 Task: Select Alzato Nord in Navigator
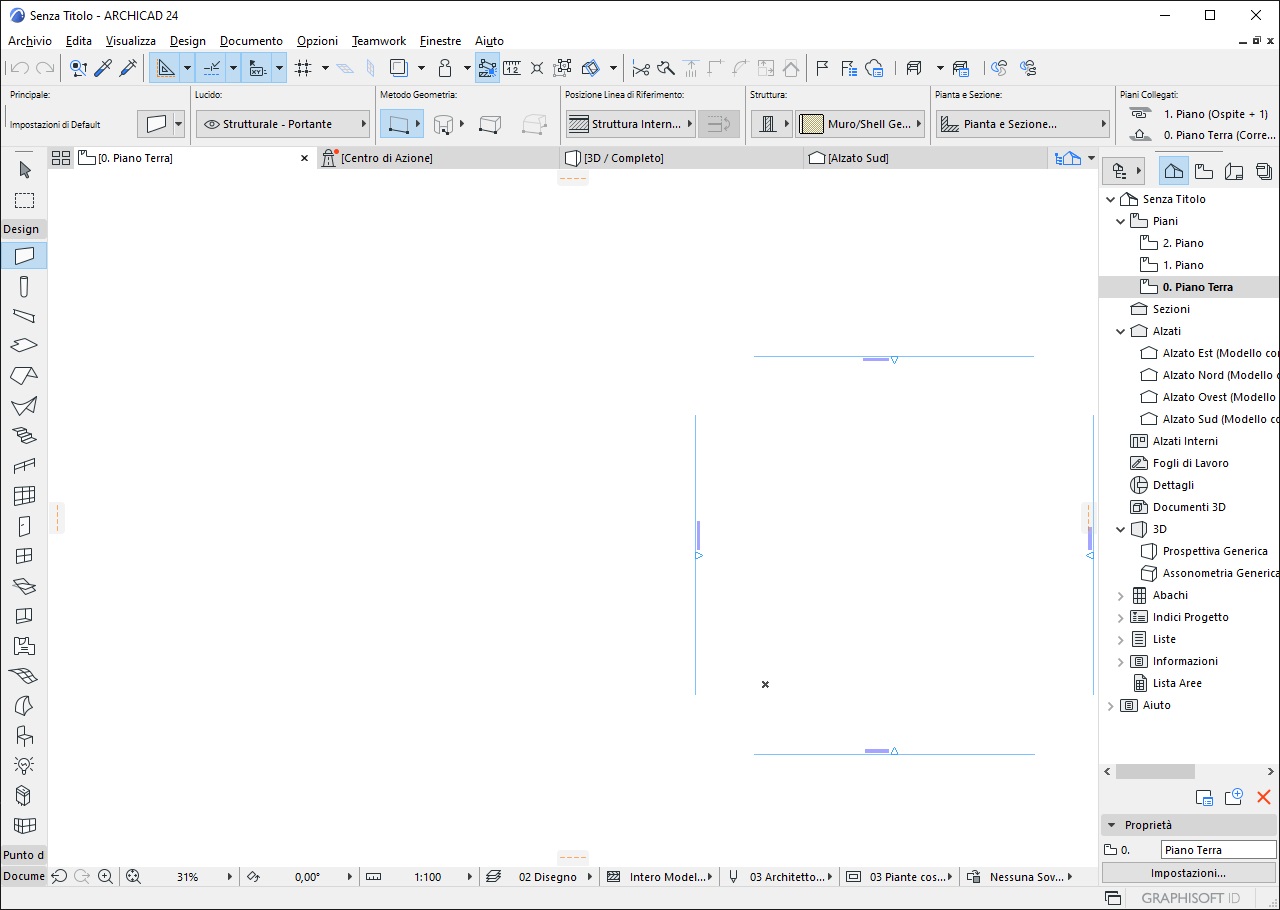pos(1209,375)
